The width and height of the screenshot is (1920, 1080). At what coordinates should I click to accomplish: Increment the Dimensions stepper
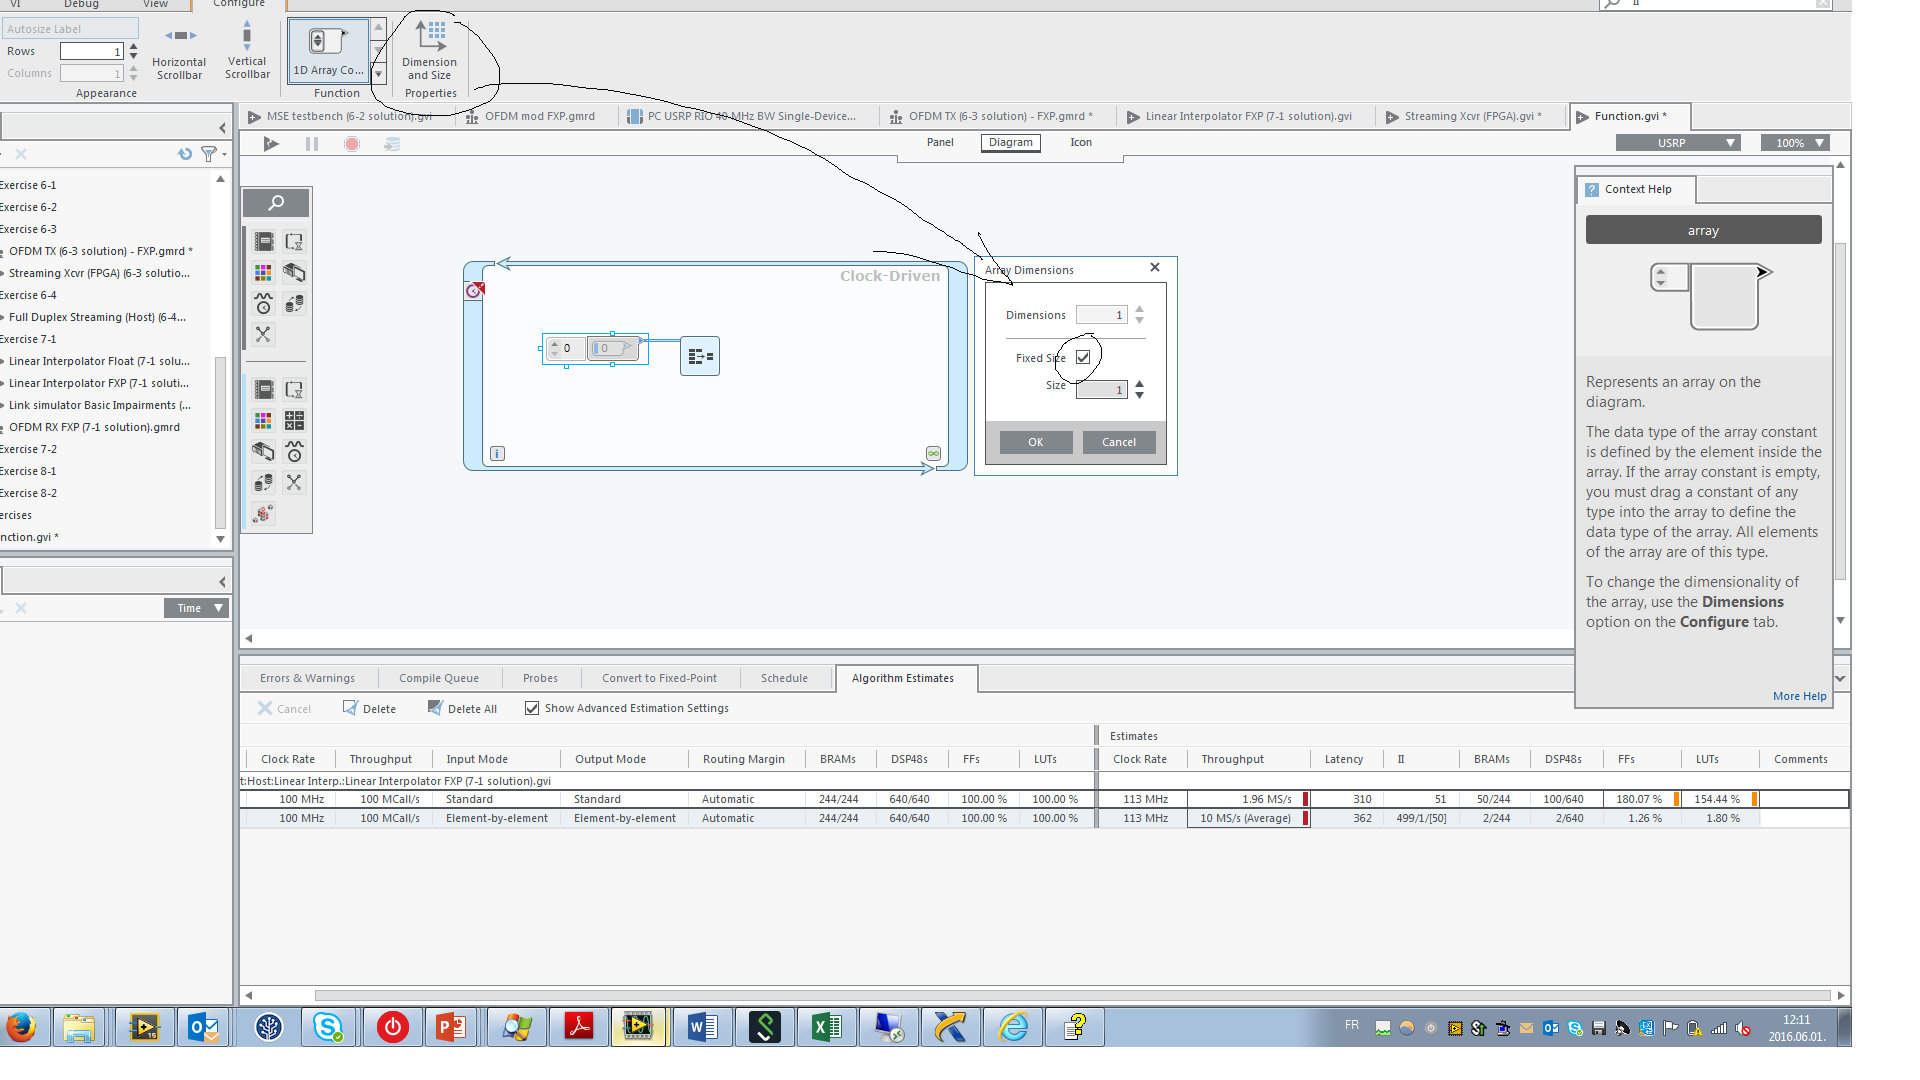(x=1139, y=309)
